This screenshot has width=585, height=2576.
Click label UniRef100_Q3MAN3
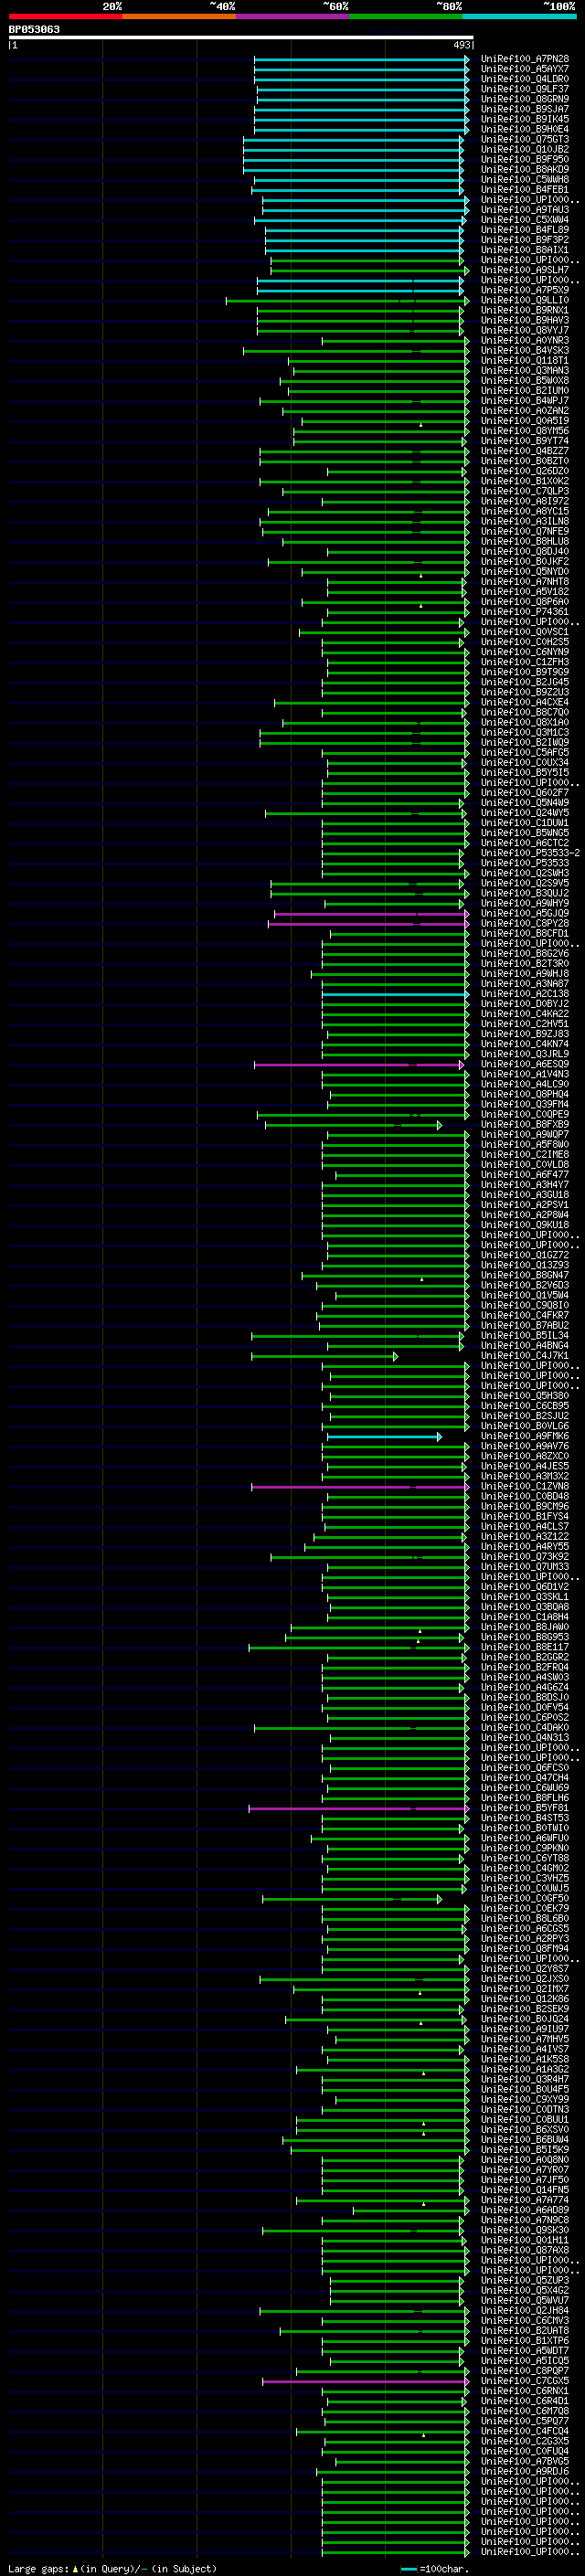click(524, 371)
